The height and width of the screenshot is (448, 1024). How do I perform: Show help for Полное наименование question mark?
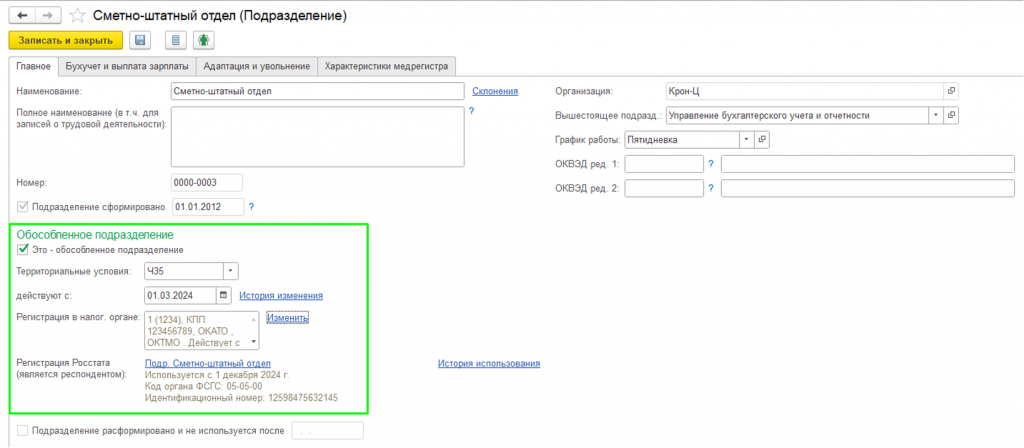pyautogui.click(x=471, y=111)
